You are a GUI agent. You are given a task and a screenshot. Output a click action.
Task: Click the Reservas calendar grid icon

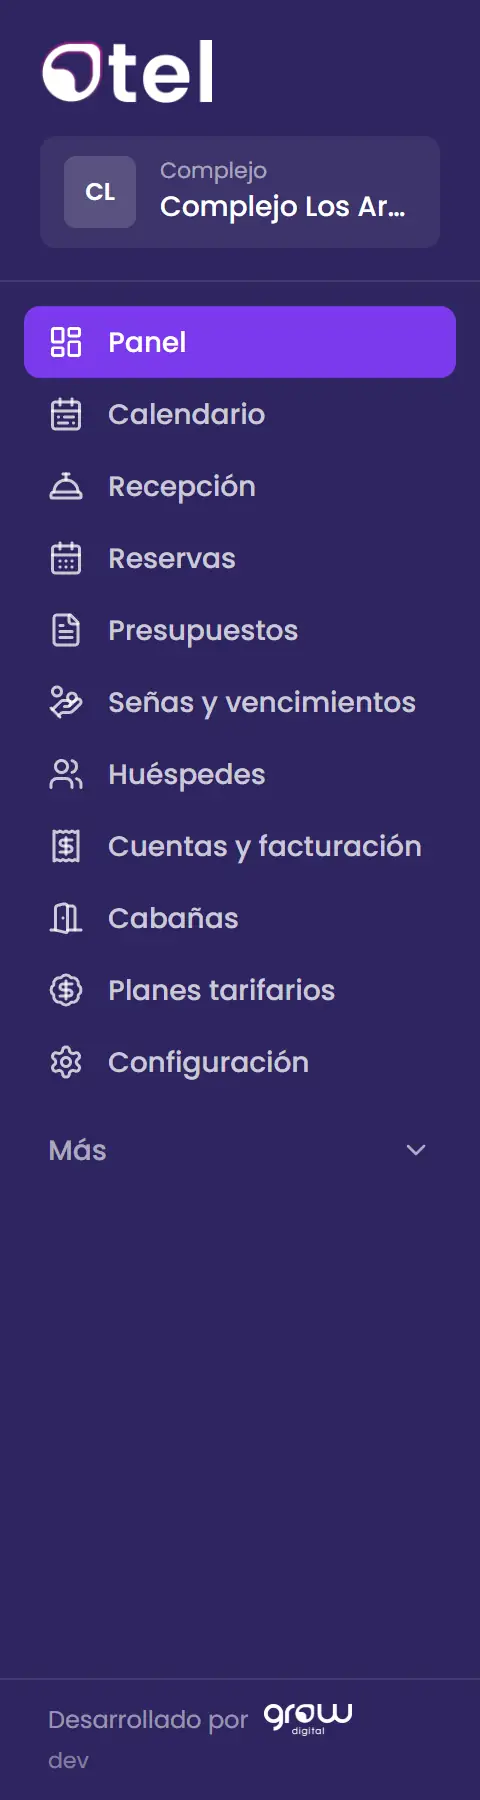[66, 558]
